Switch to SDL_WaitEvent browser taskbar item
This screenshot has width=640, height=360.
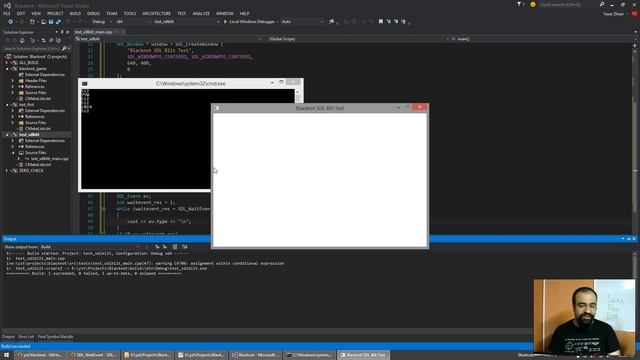coord(93,355)
